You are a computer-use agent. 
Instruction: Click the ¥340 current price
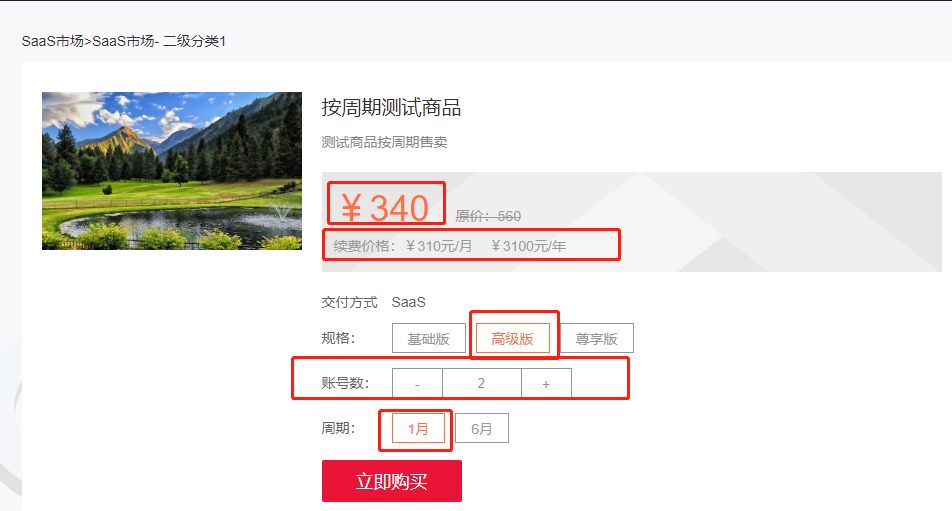[x=385, y=208]
